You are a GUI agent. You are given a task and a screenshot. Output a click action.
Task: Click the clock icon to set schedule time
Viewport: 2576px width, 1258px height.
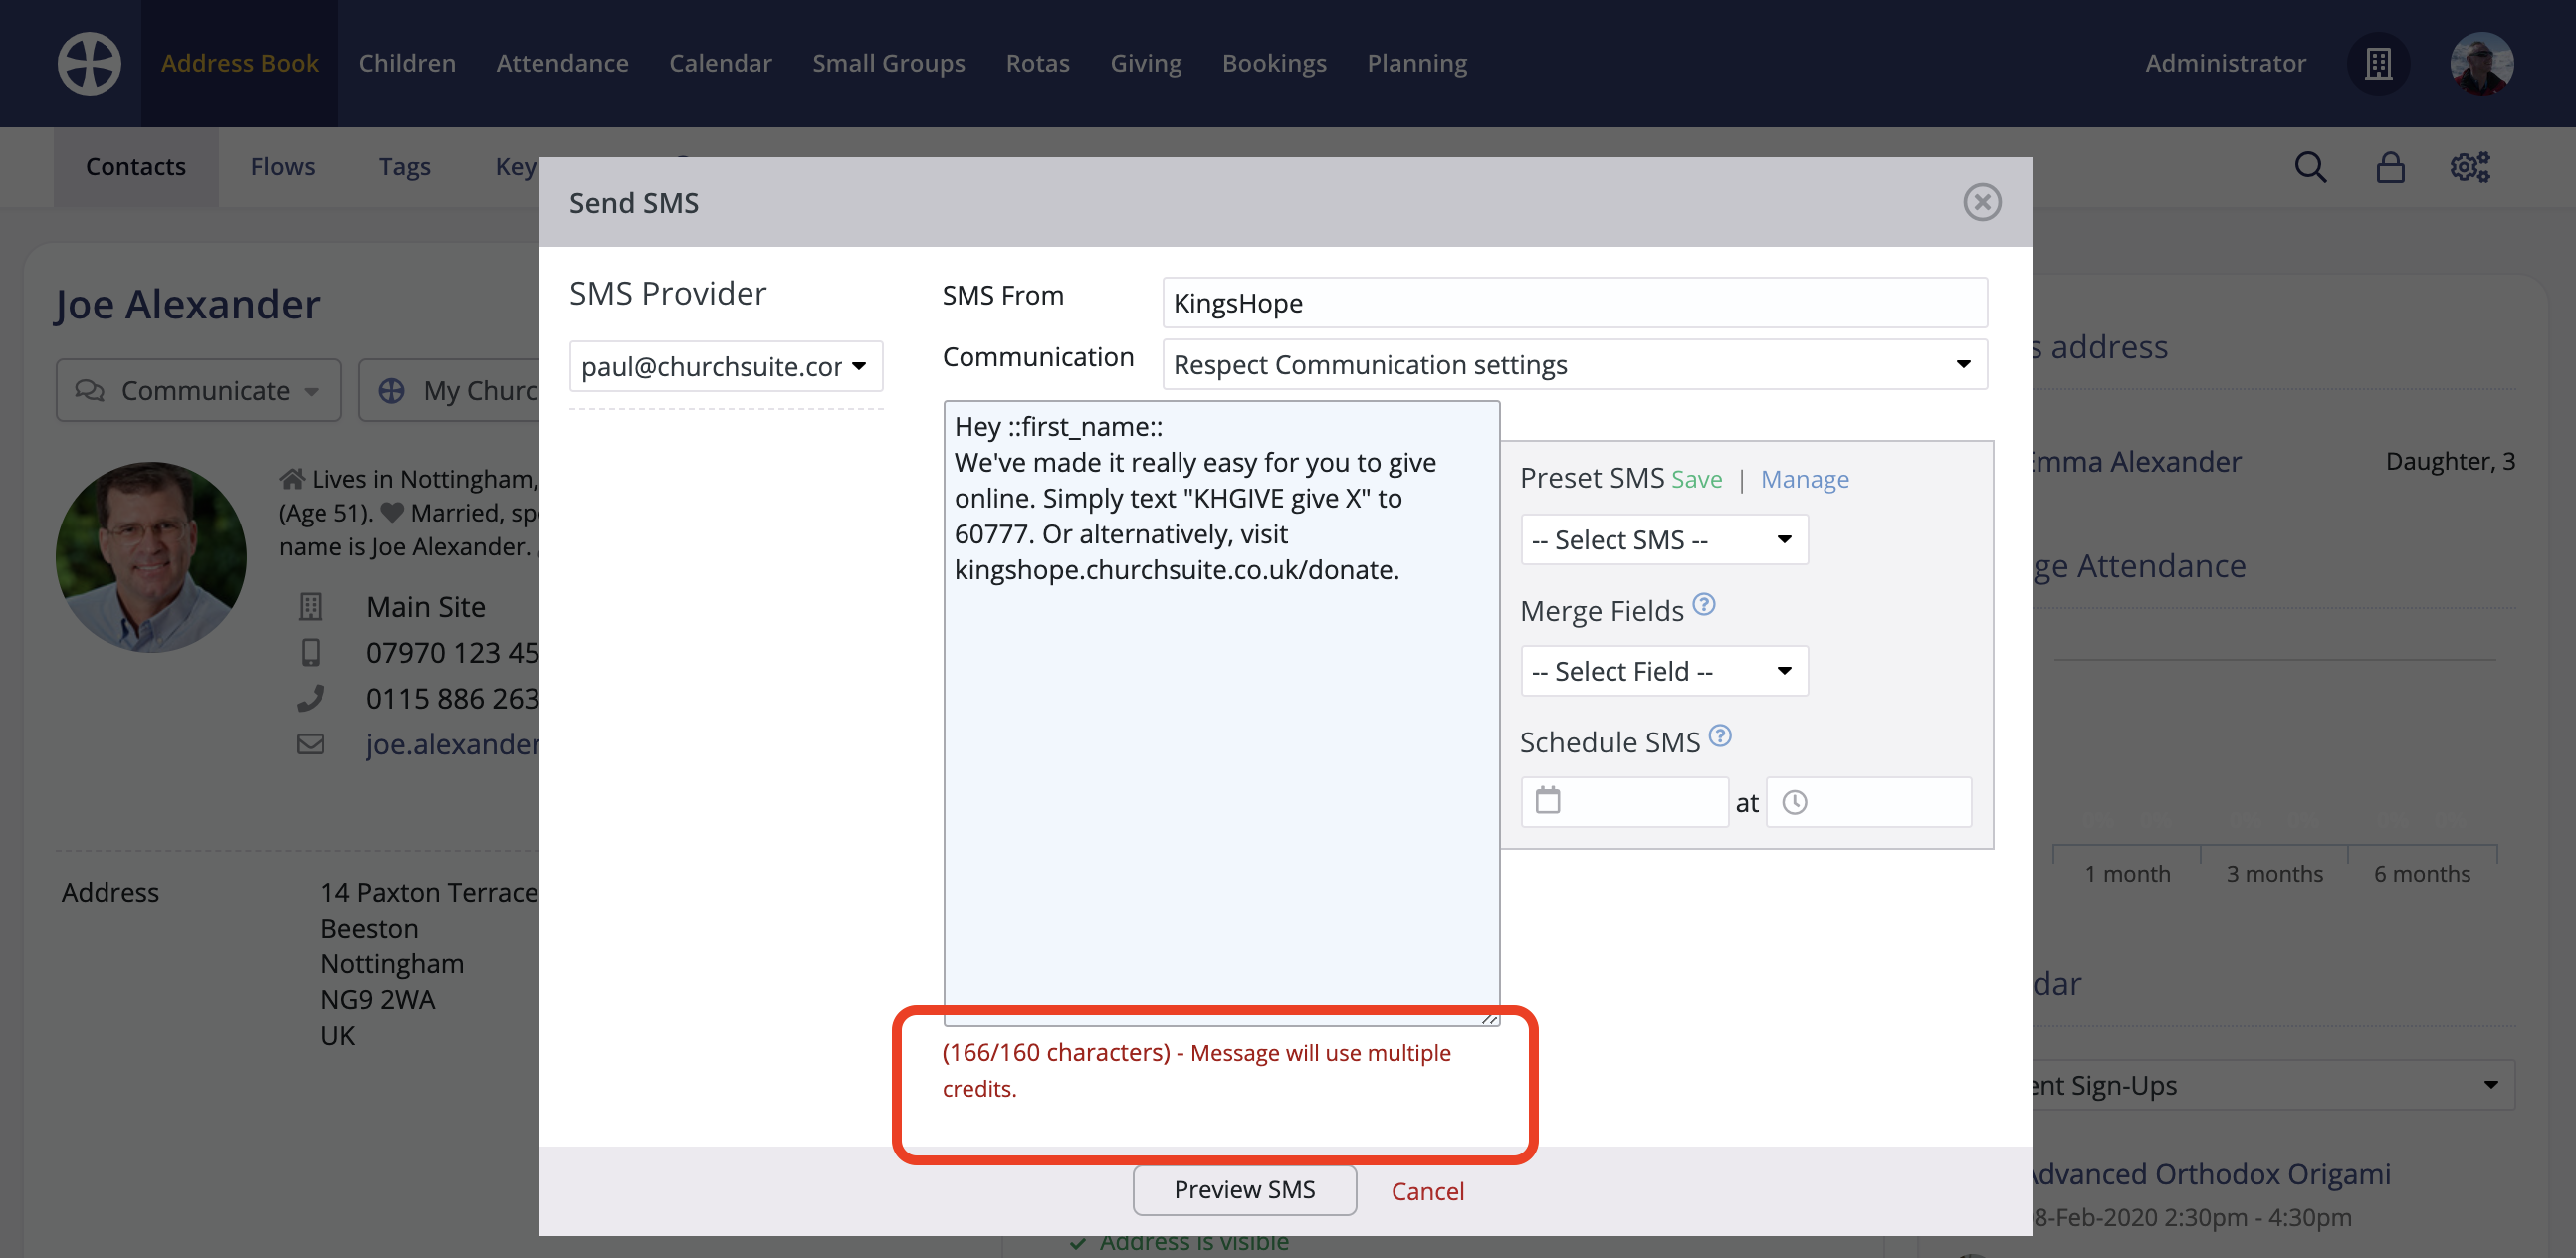(x=1797, y=801)
